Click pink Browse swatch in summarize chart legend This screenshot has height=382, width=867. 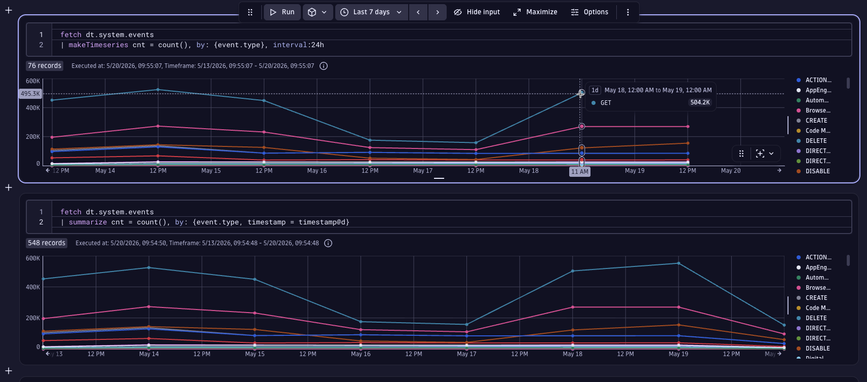pyautogui.click(x=799, y=287)
